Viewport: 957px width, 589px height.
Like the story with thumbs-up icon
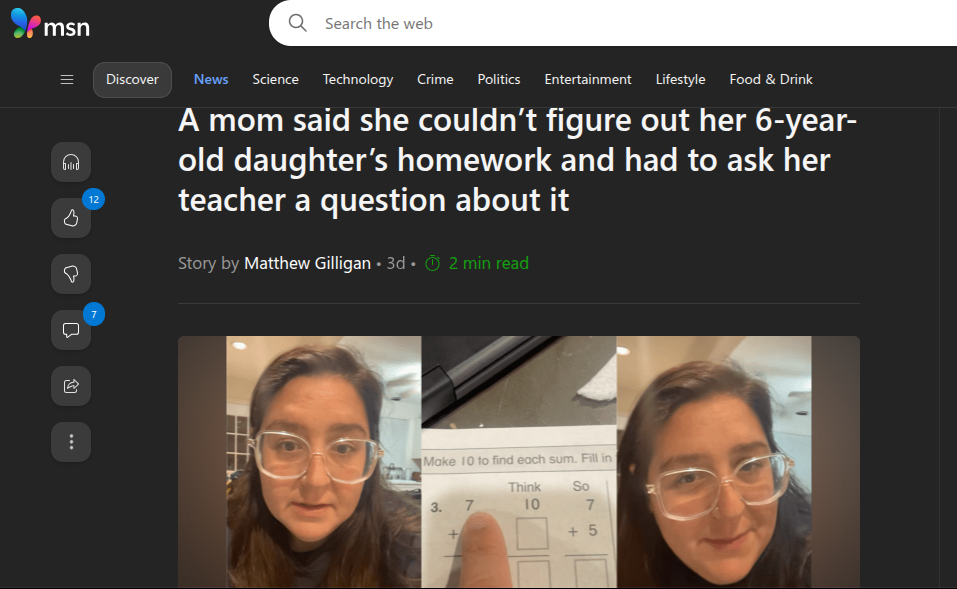pos(71,218)
